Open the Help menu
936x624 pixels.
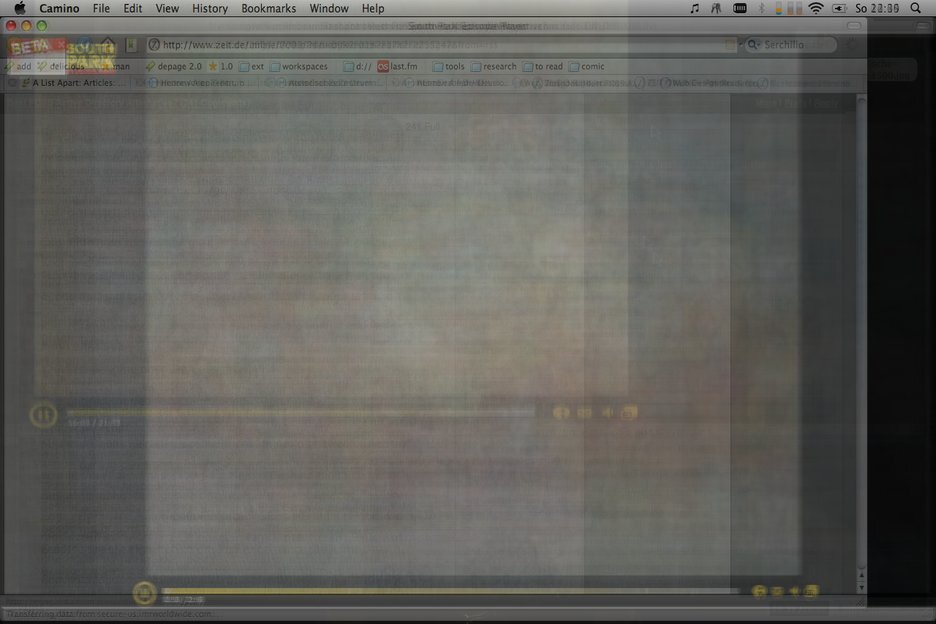tap(373, 8)
